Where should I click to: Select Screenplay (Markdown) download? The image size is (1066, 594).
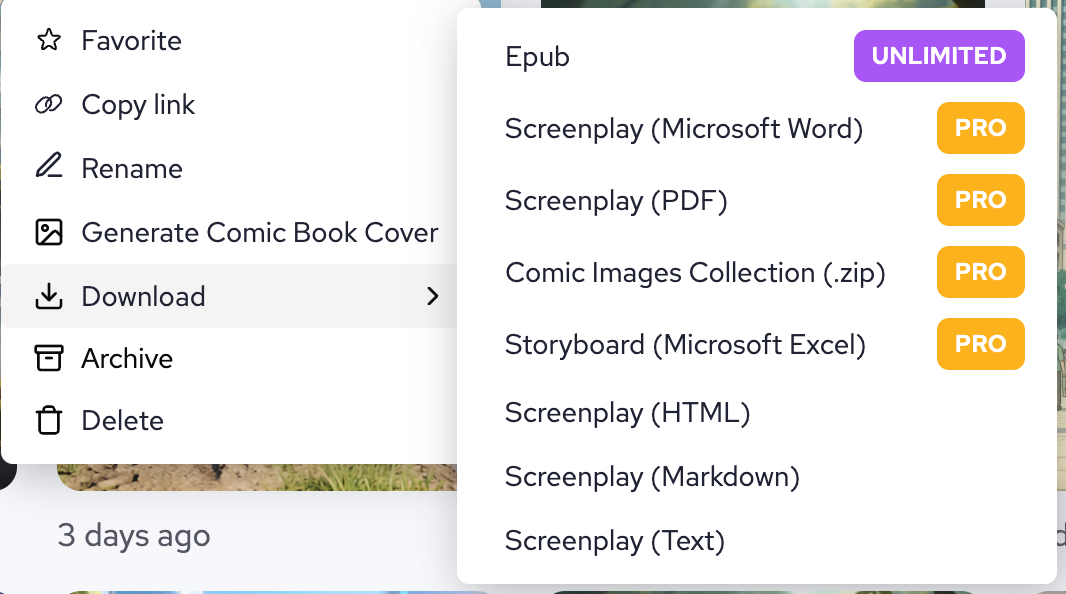pos(652,477)
